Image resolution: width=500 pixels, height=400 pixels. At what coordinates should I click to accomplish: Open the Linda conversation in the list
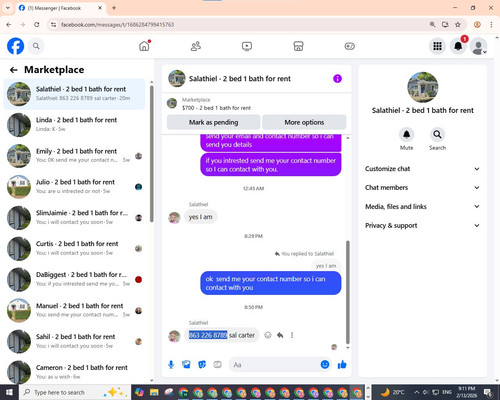click(x=75, y=125)
